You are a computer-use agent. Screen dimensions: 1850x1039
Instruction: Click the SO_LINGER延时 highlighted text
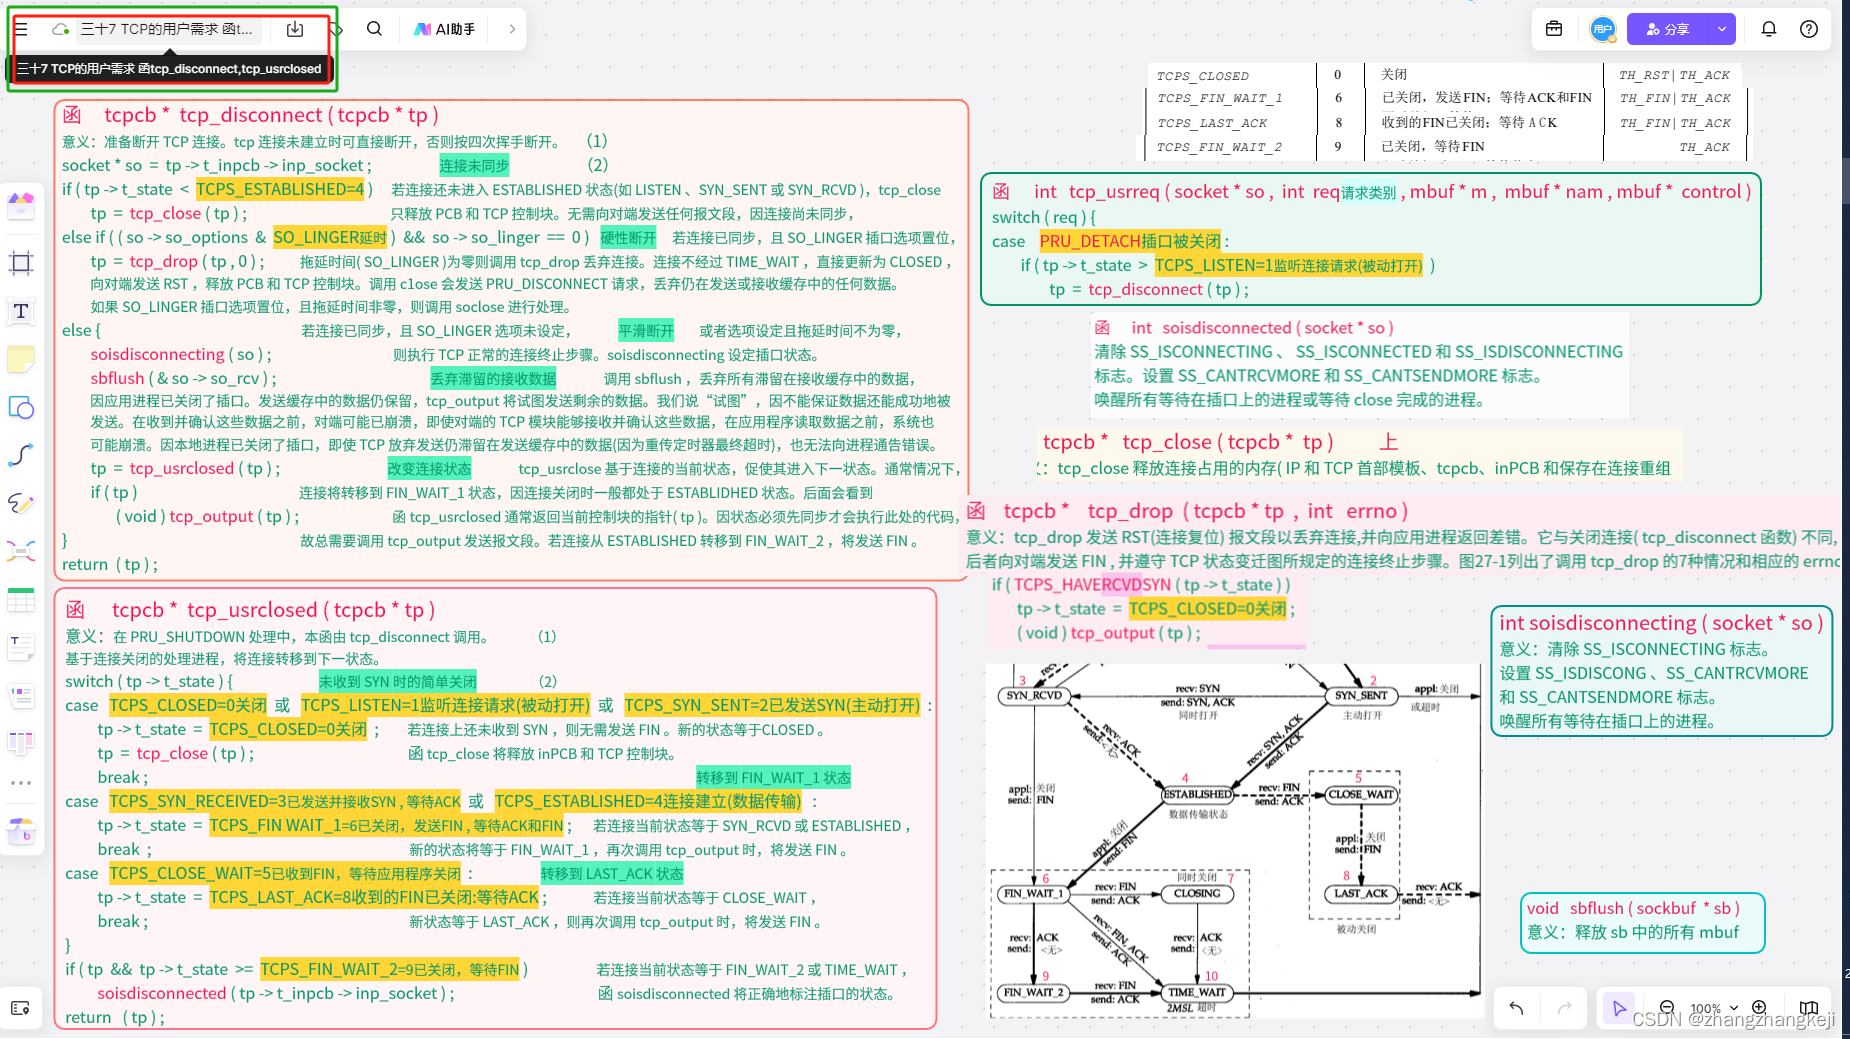(330, 237)
